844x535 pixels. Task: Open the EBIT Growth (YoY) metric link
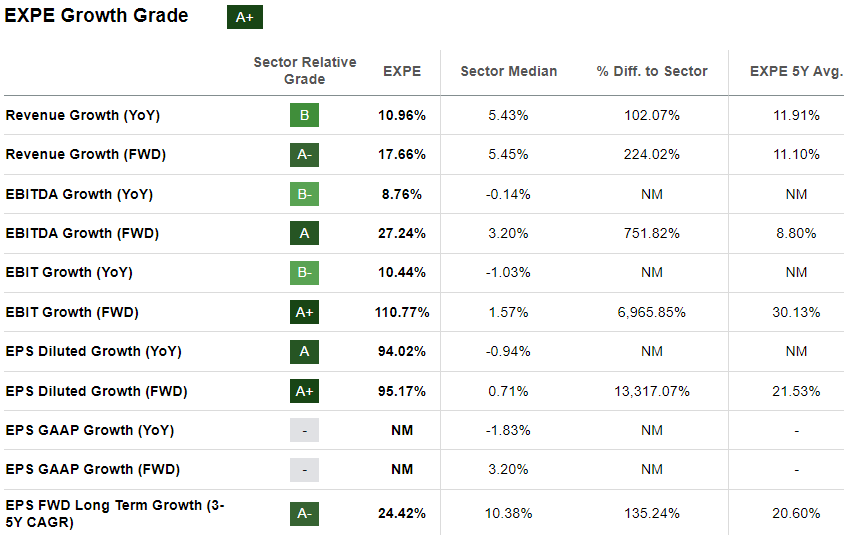(69, 272)
